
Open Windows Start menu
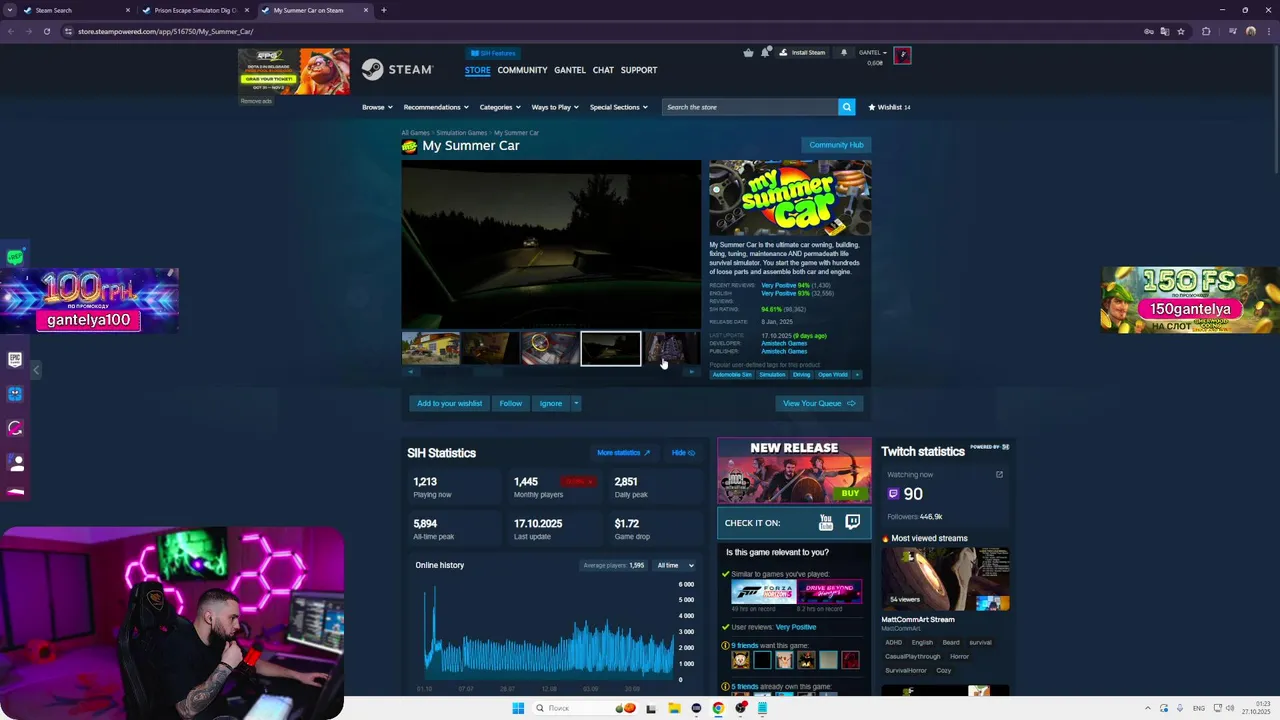tap(518, 708)
